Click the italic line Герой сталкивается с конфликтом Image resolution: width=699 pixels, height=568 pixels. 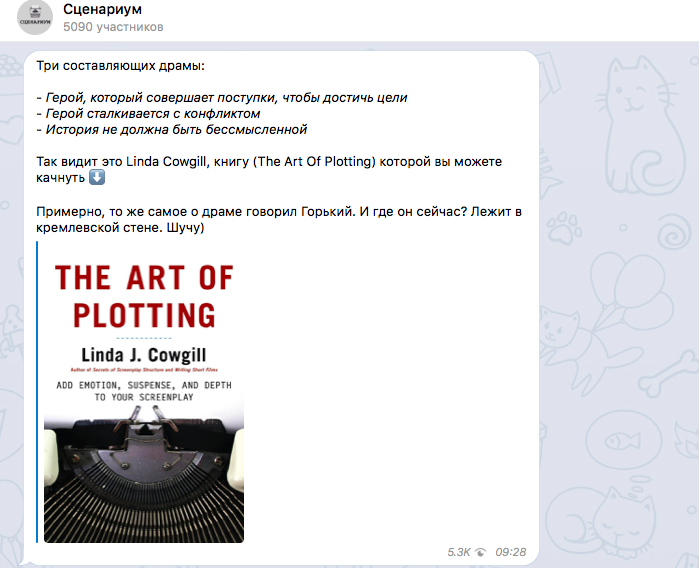(x=148, y=114)
